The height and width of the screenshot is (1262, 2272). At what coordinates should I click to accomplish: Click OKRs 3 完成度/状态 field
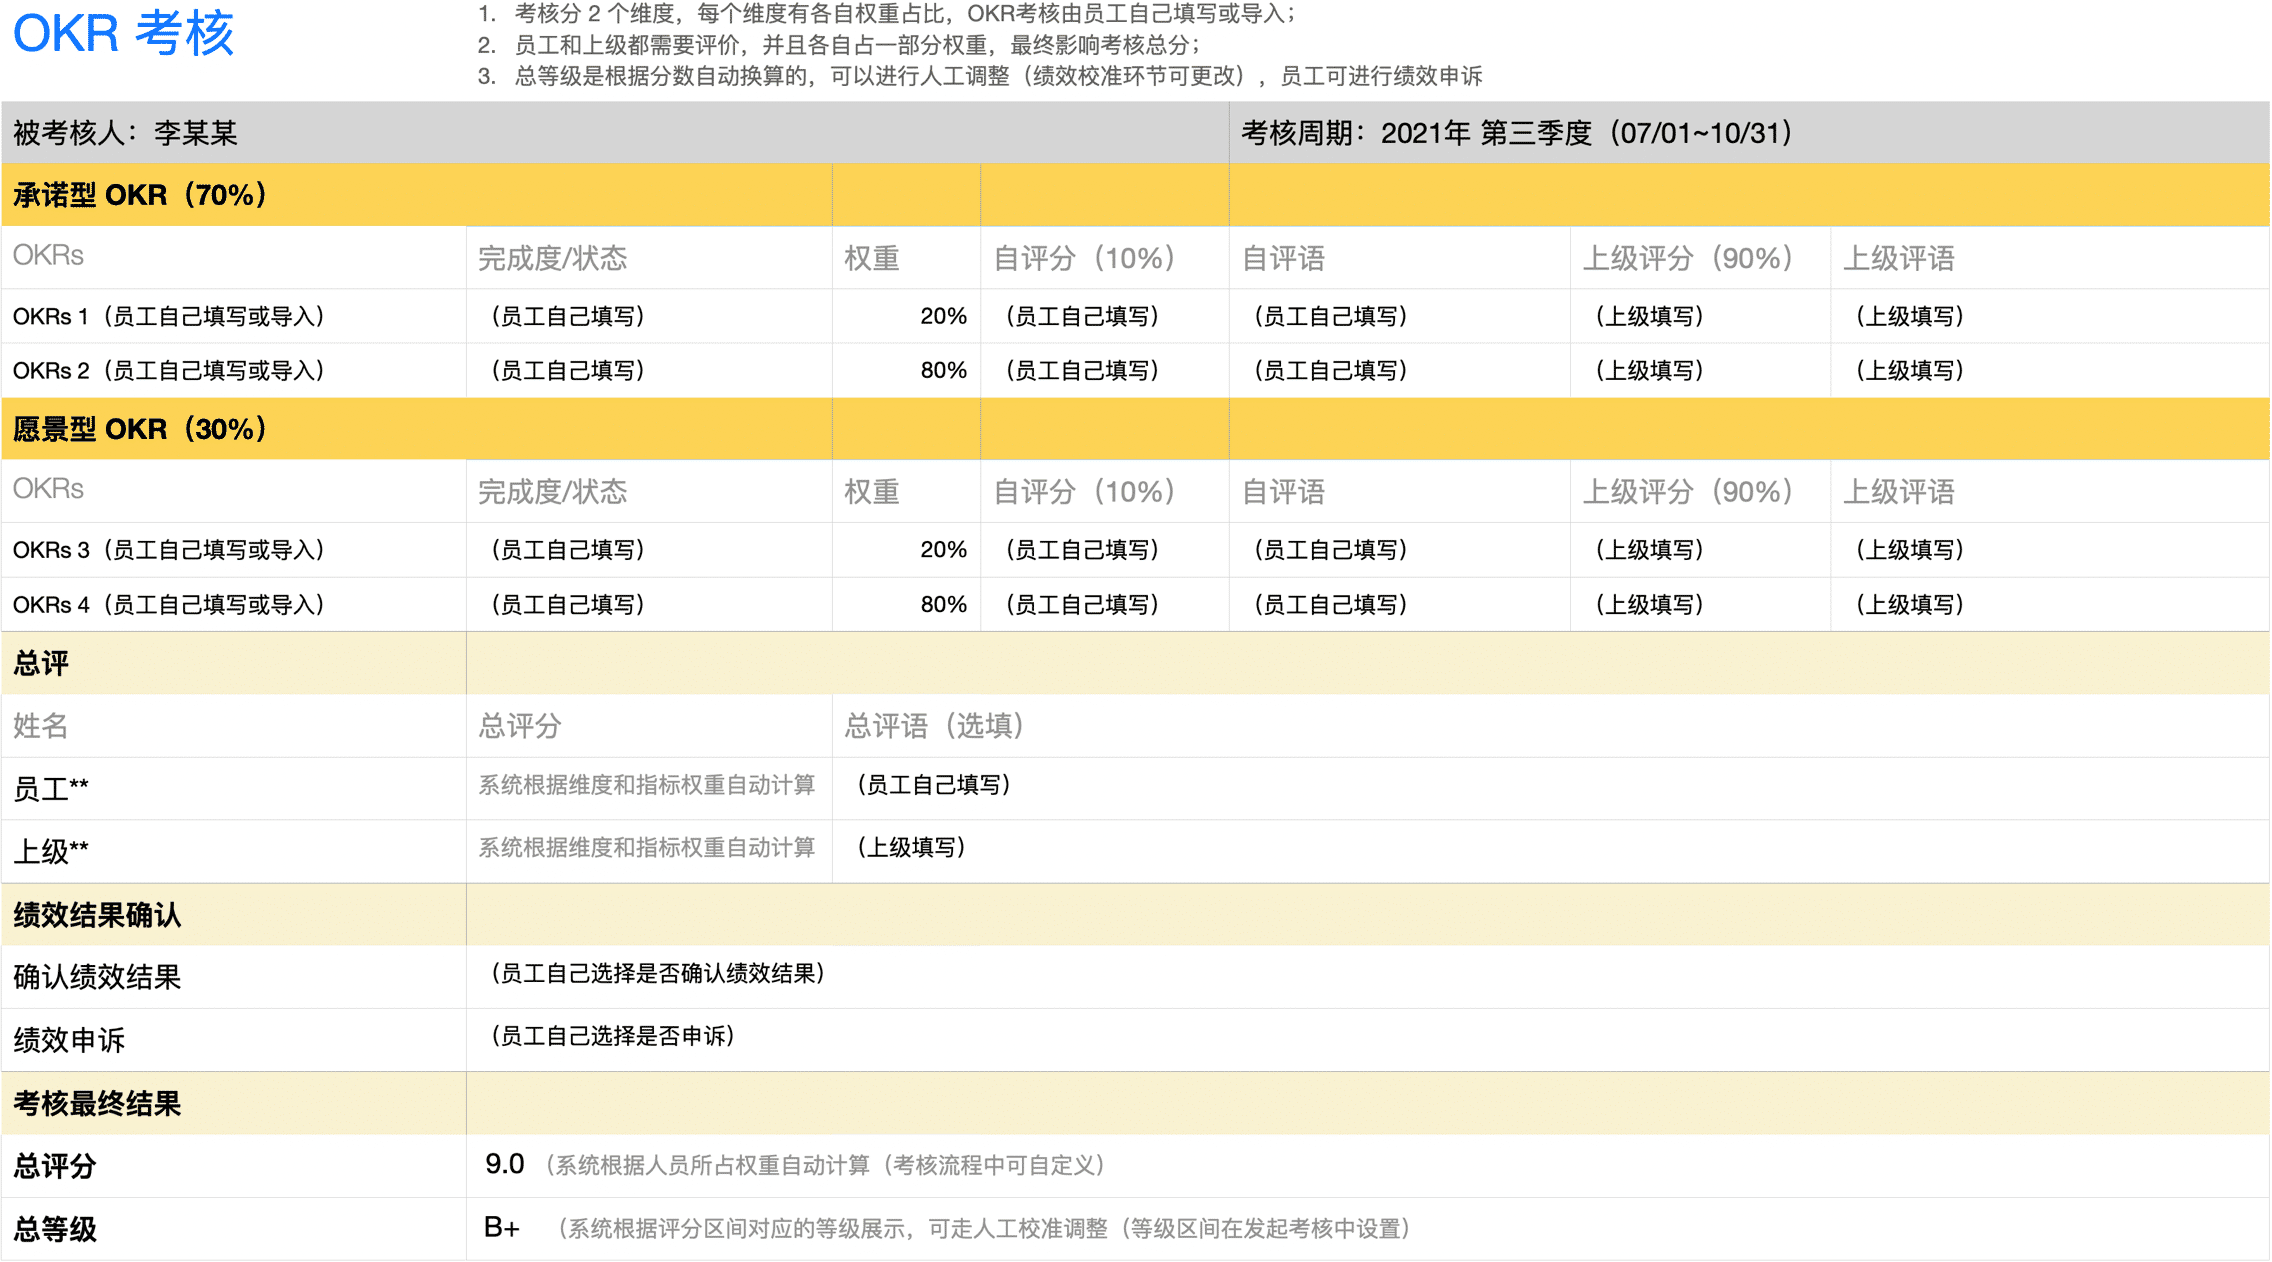coord(649,550)
